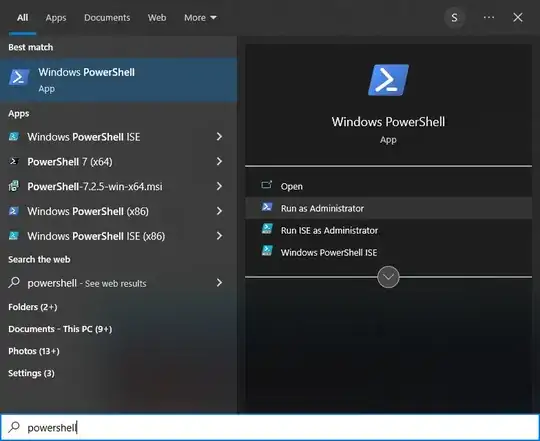Click the Windows PowerShell (x86) icon
The height and width of the screenshot is (441, 540).
point(14,211)
